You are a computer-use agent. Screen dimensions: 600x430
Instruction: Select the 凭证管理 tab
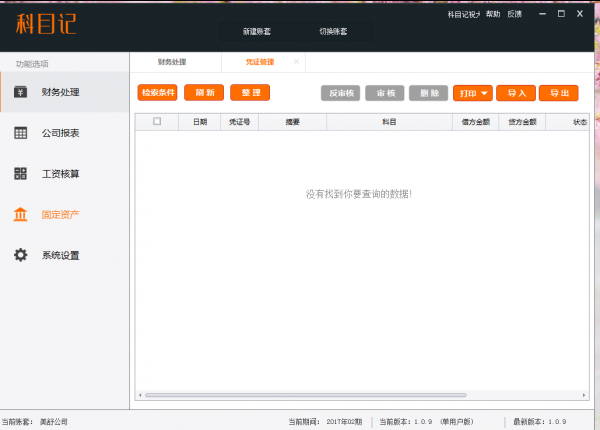point(259,62)
